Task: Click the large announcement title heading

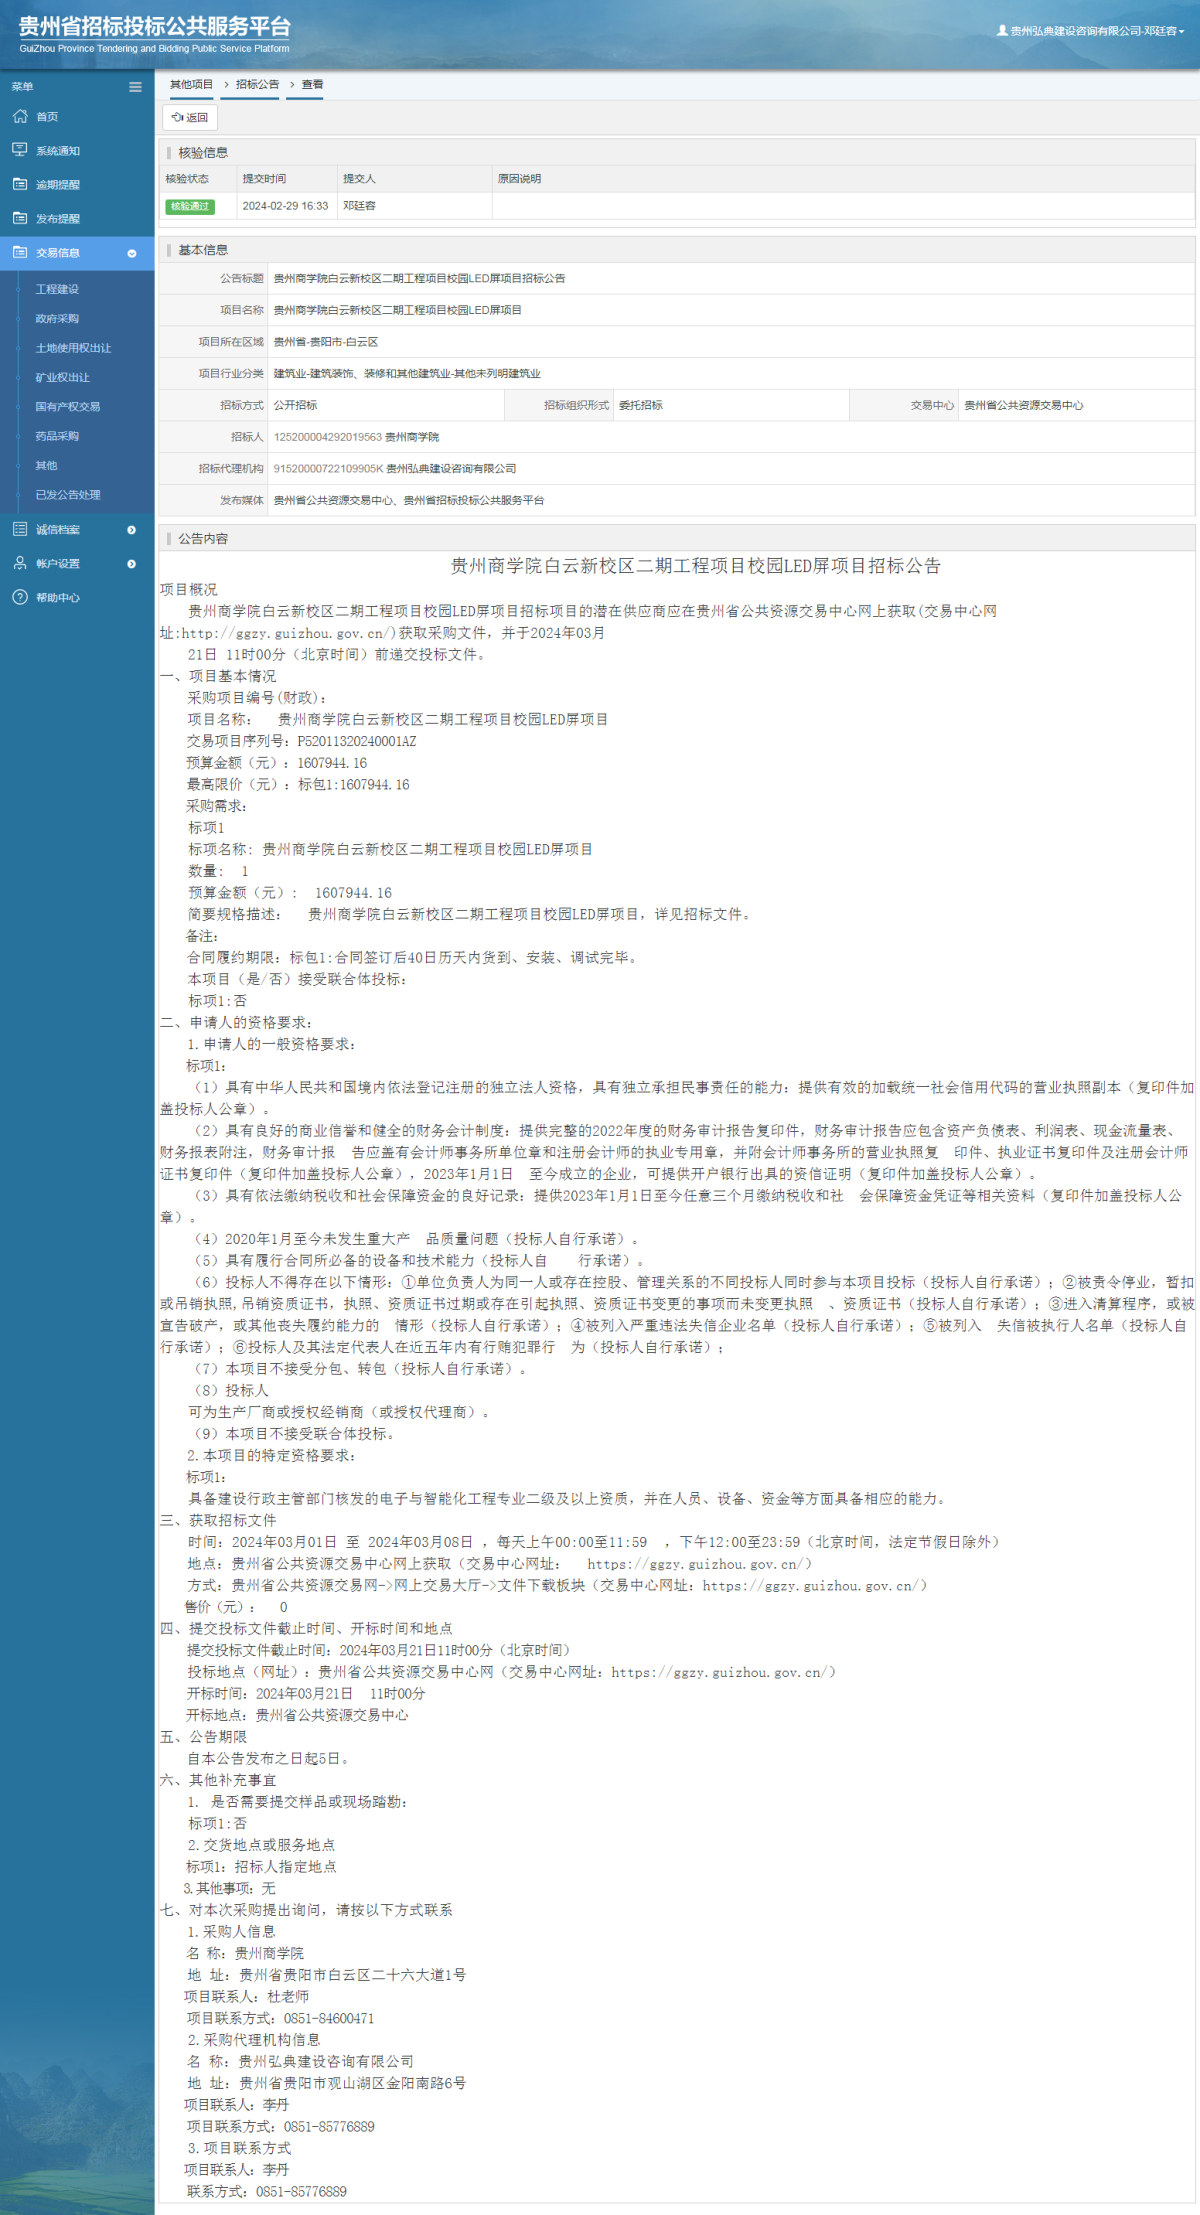Action: coord(696,566)
